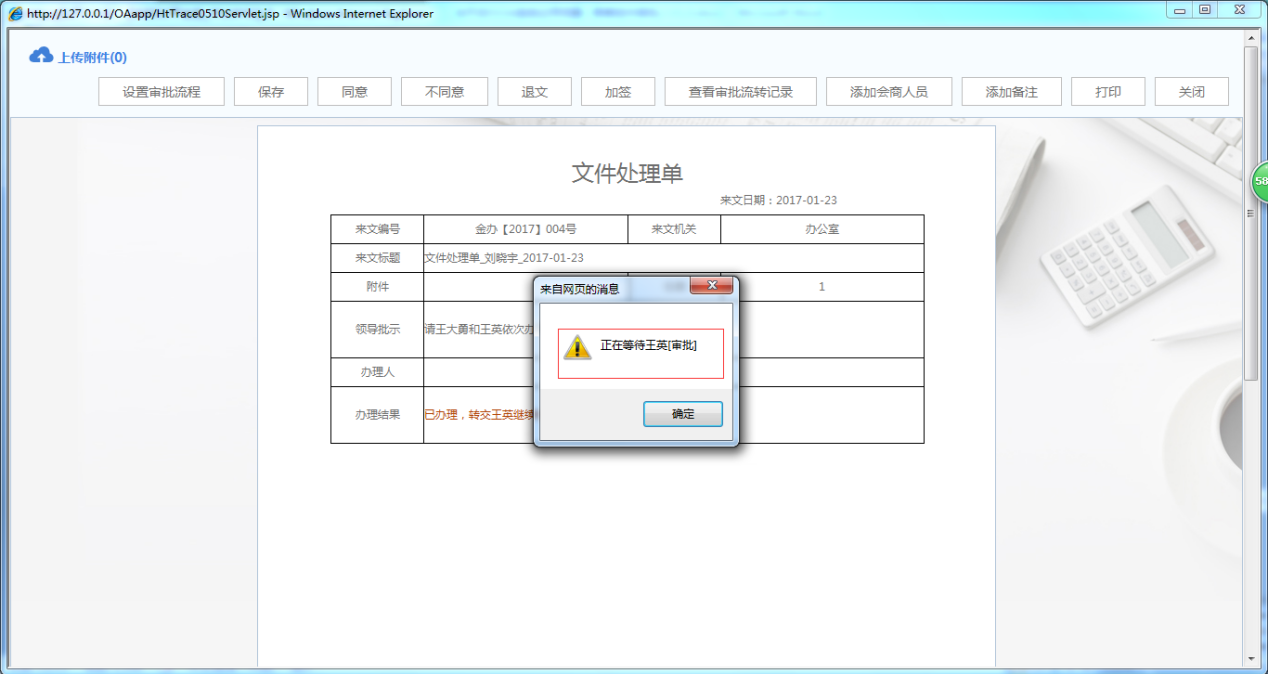This screenshot has width=1268, height=674.
Task: Click the cloud upload attachment icon
Action: [x=41, y=54]
